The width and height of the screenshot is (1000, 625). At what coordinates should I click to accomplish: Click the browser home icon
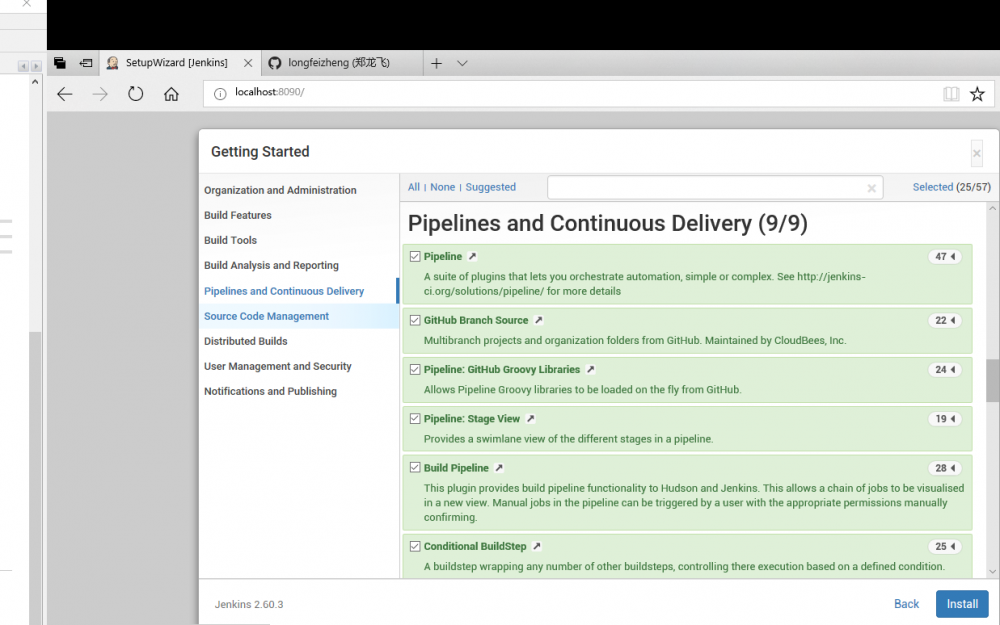coord(171,93)
